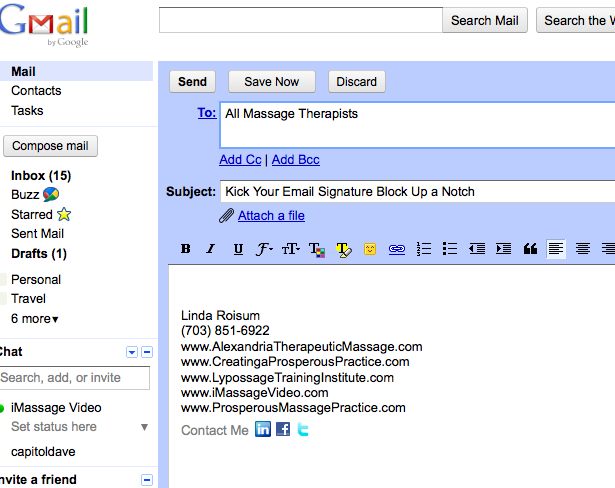This screenshot has height=488, width=615.
Task: Open the Travel label
Action: pyautogui.click(x=28, y=299)
